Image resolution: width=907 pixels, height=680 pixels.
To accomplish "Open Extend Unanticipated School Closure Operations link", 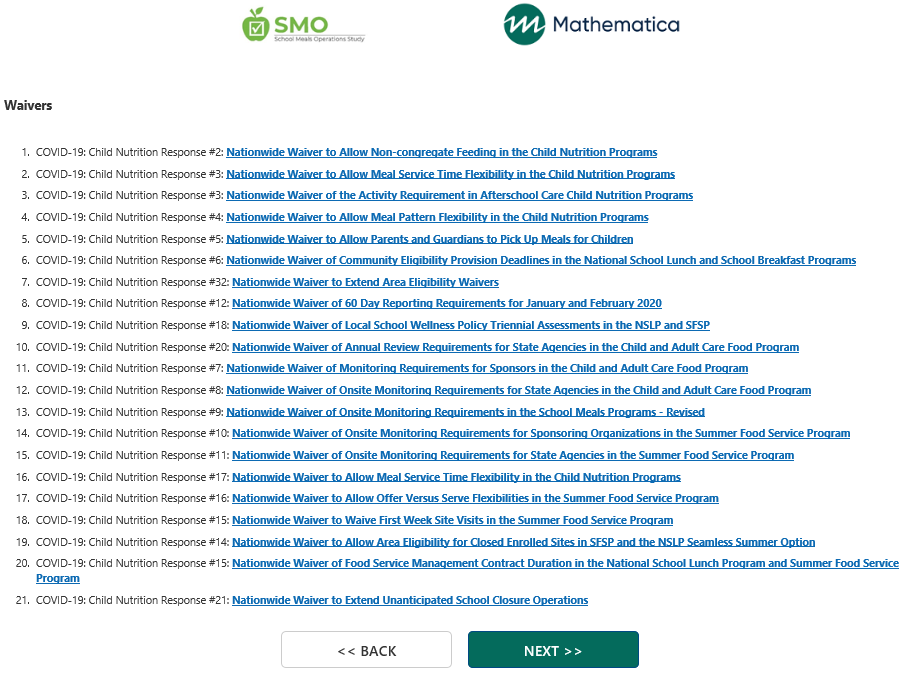I will (410, 601).
